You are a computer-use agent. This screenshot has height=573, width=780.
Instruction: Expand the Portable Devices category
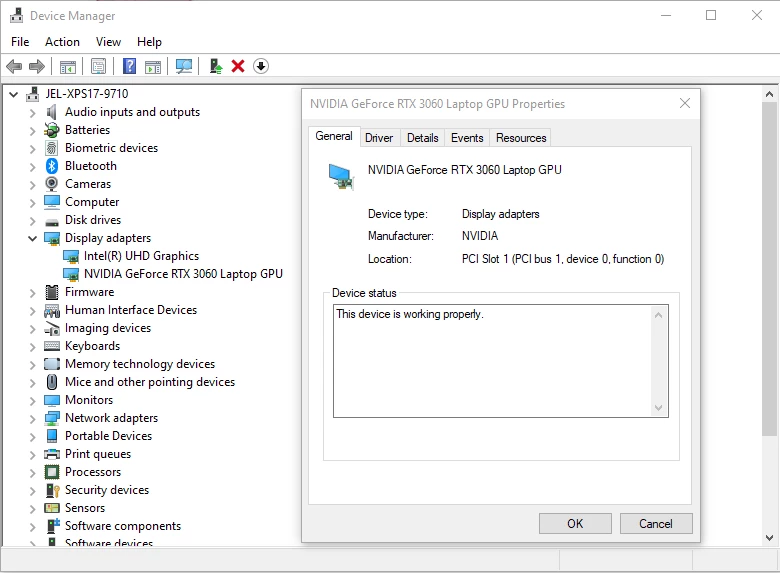[32, 437]
